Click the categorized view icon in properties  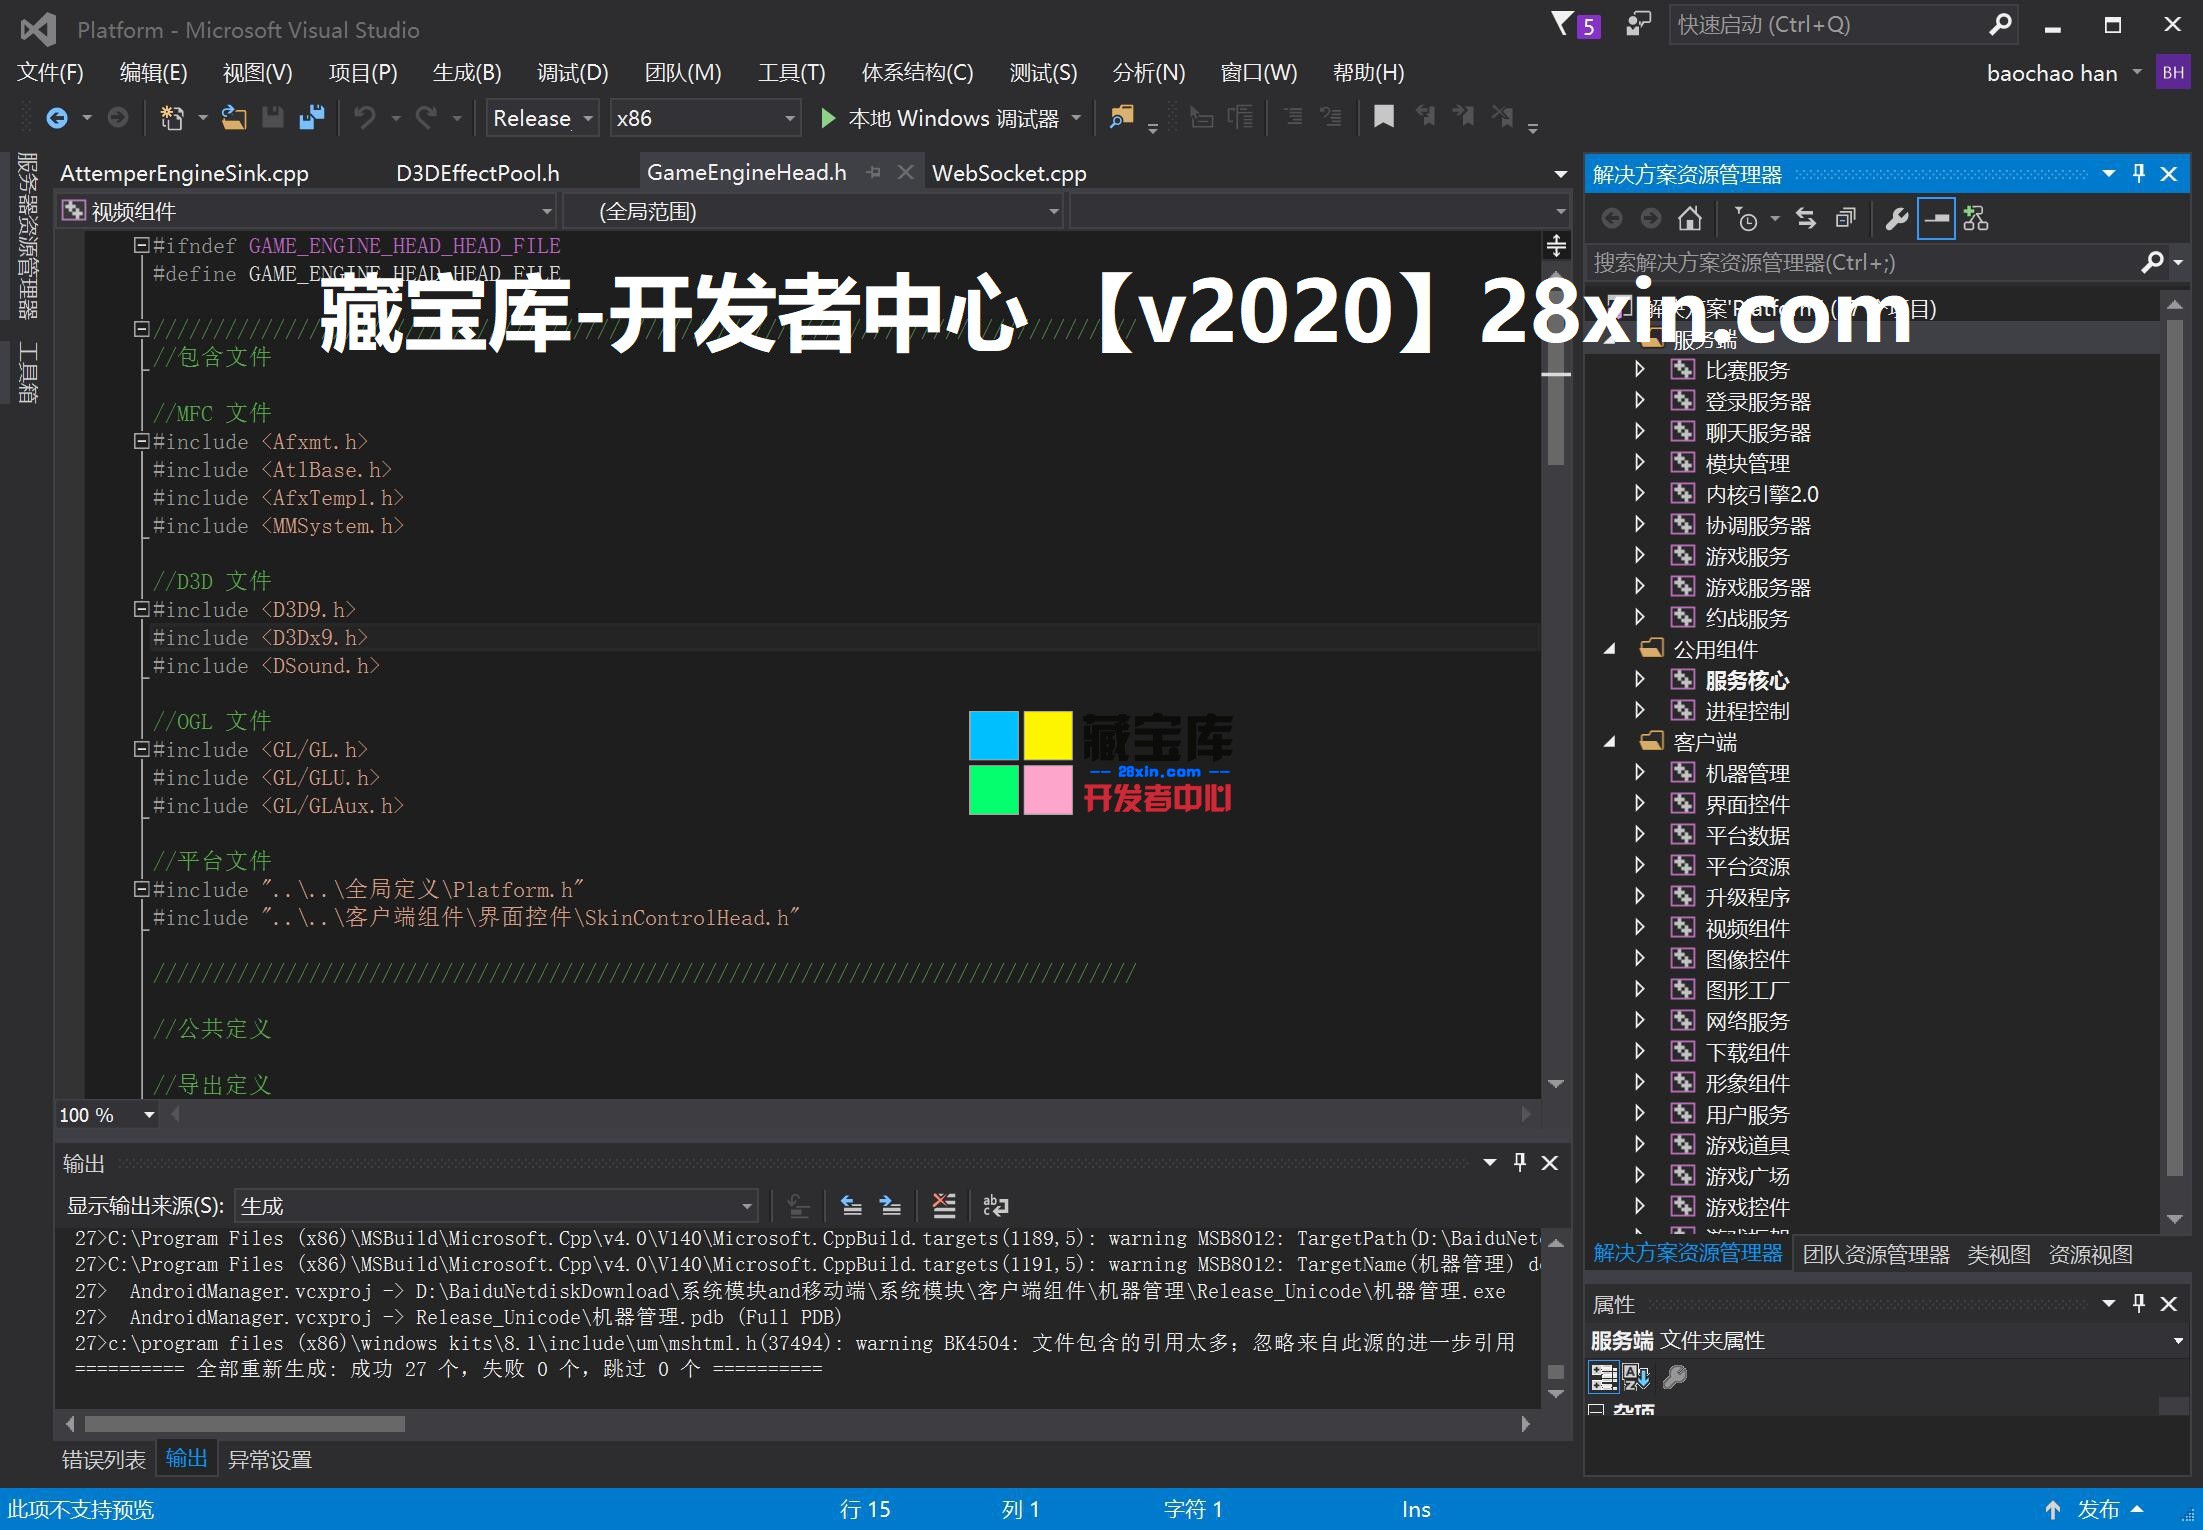pos(1604,1377)
